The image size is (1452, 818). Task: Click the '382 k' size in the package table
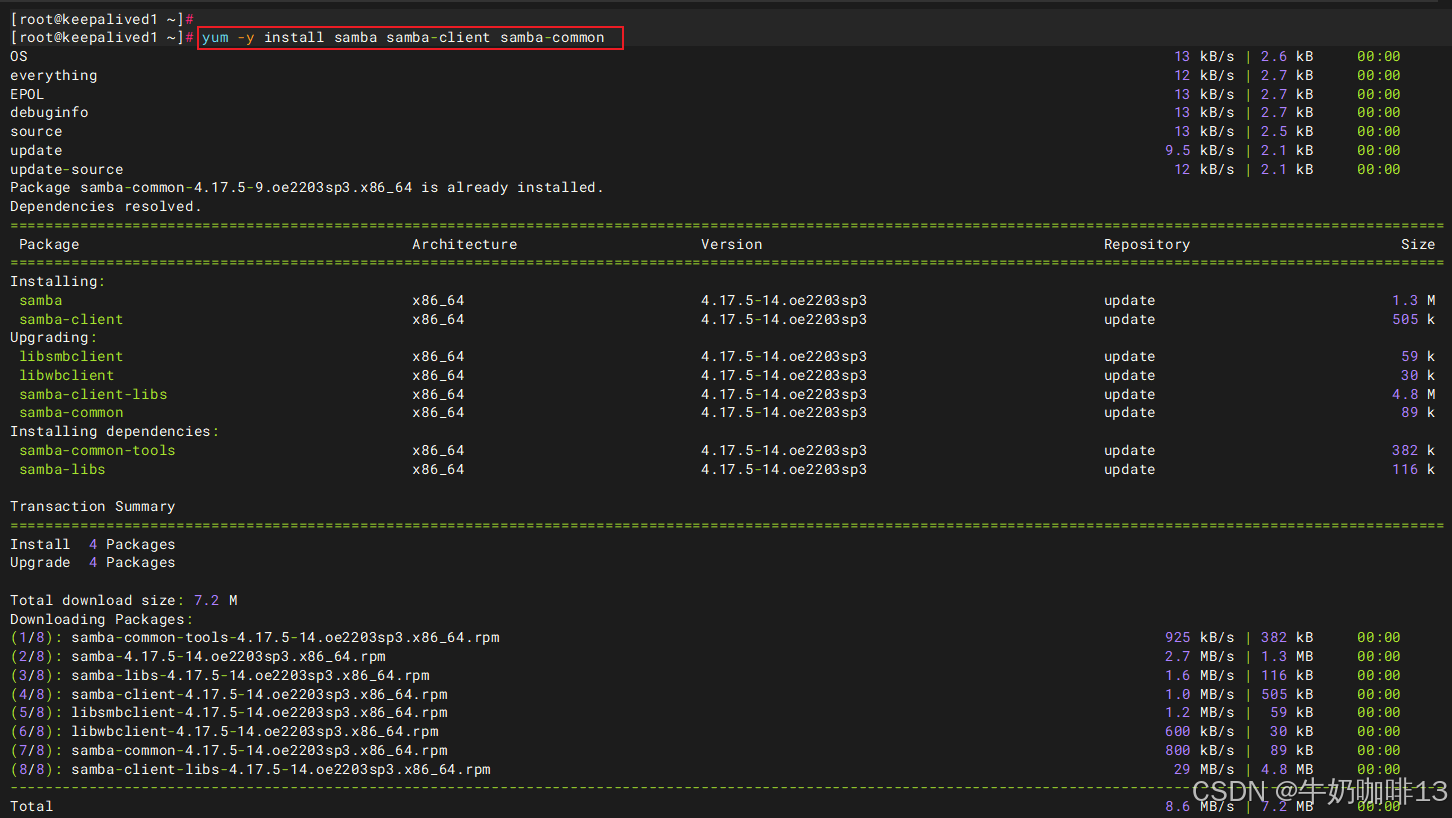[1414, 451]
